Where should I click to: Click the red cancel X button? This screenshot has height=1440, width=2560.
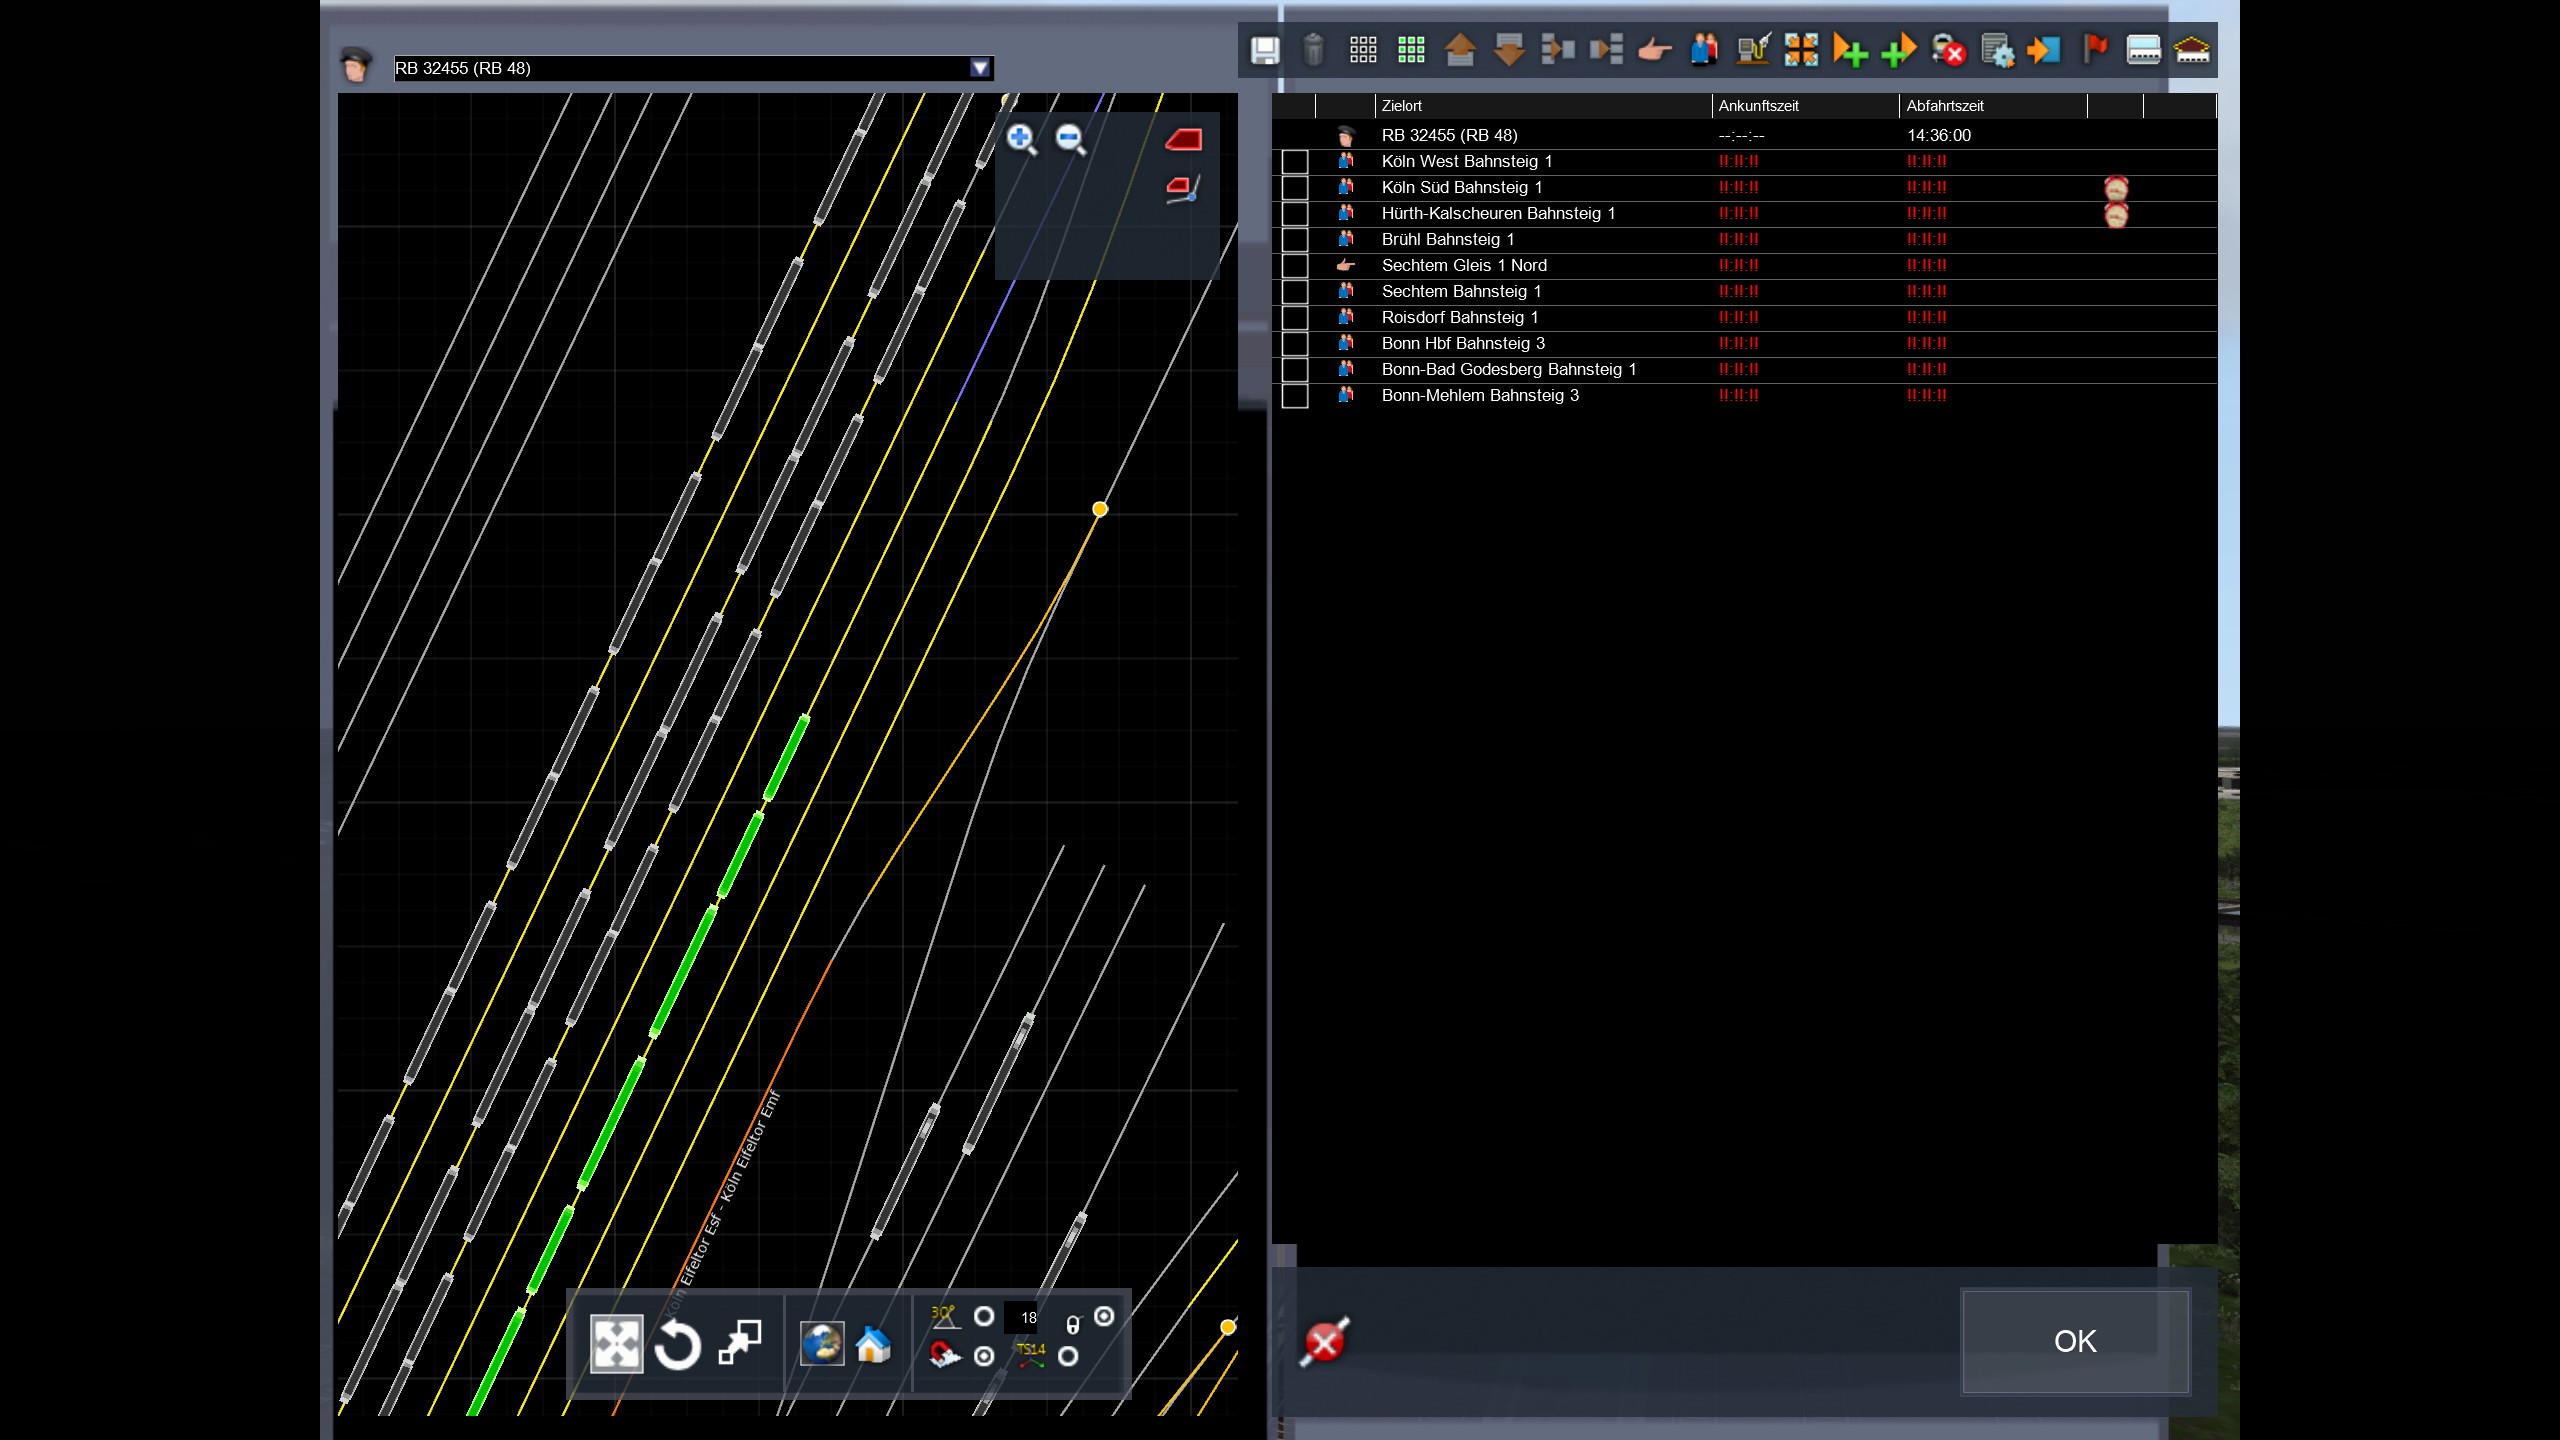point(1325,1342)
